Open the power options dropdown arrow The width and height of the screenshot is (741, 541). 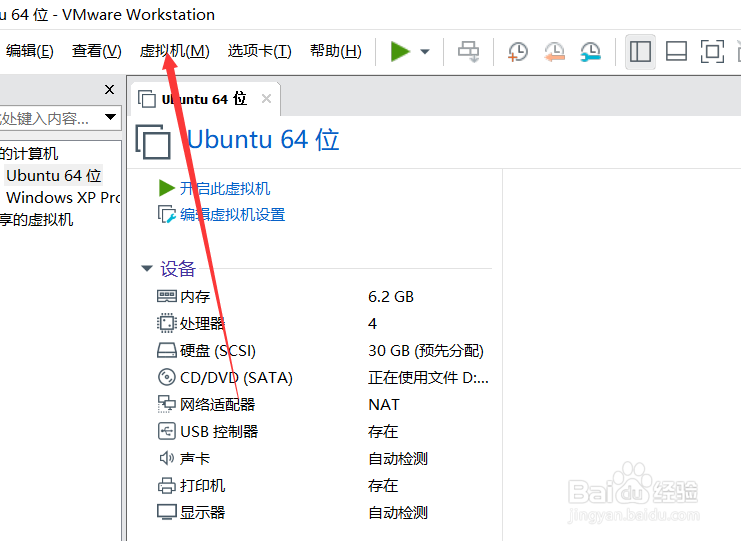point(425,52)
